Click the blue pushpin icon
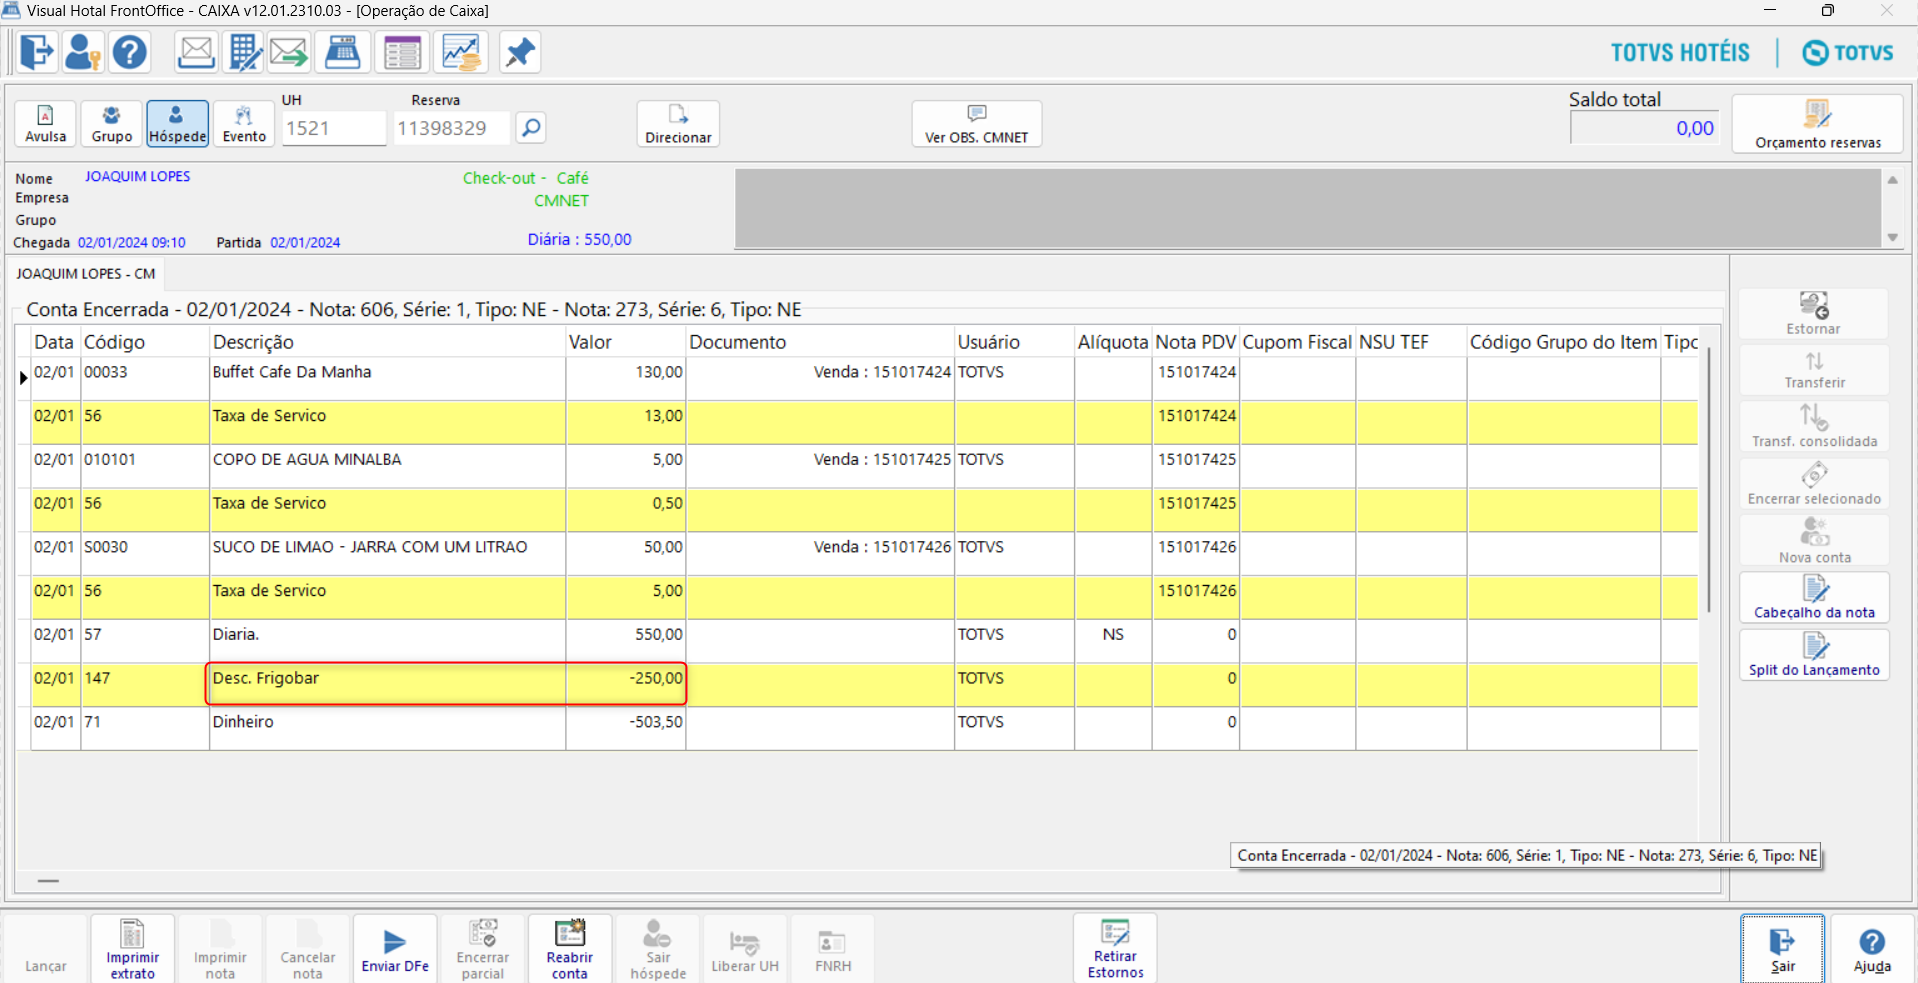The image size is (1918, 983). point(519,52)
